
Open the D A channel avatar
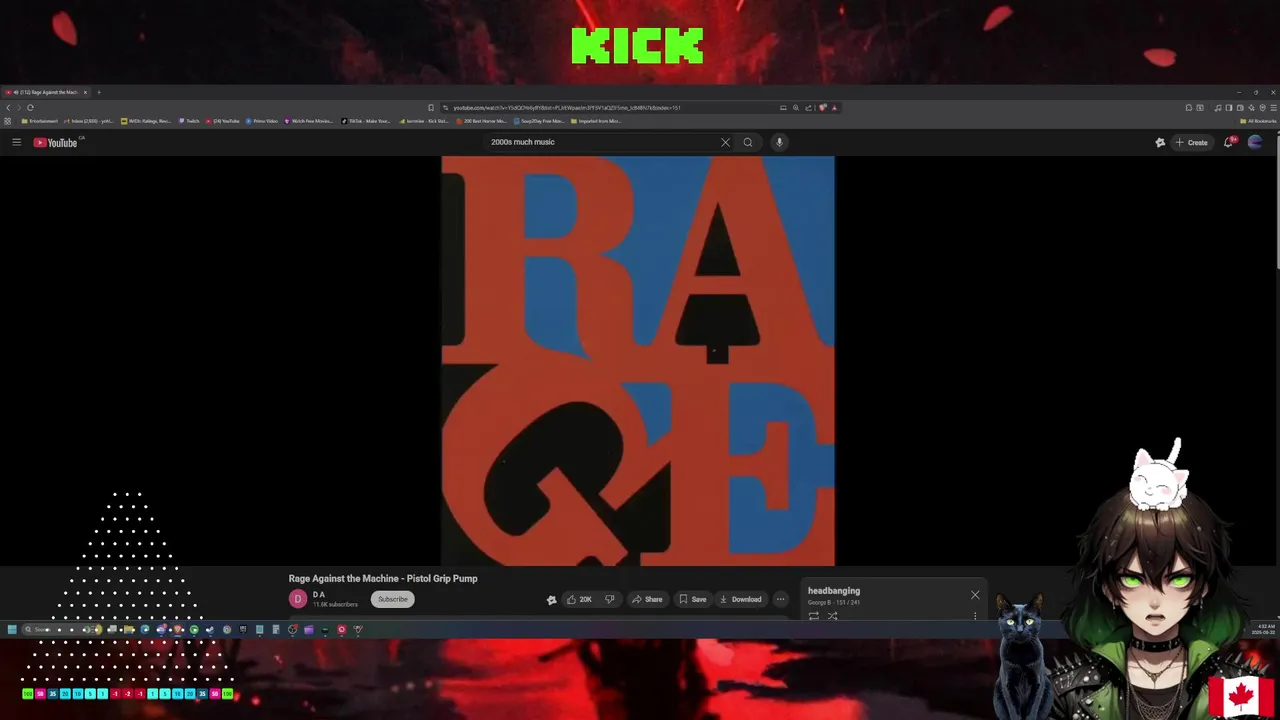298,599
